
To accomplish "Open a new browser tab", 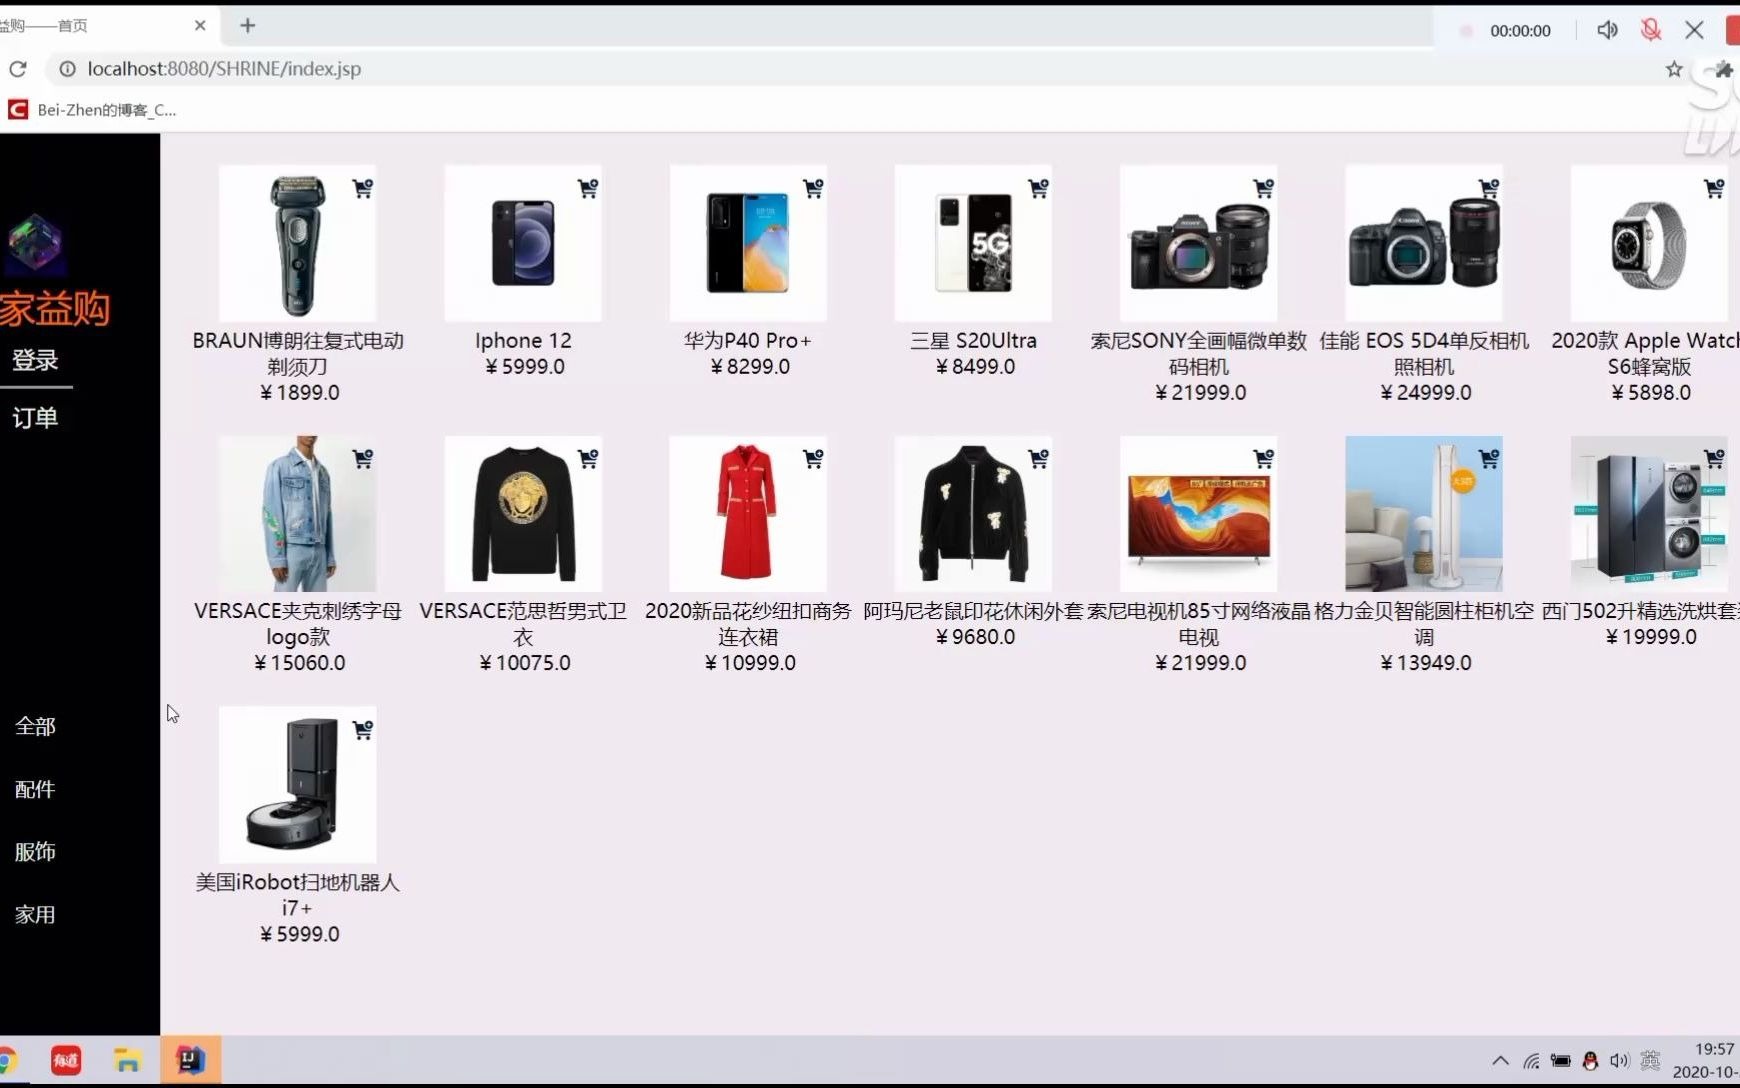I will click(248, 26).
